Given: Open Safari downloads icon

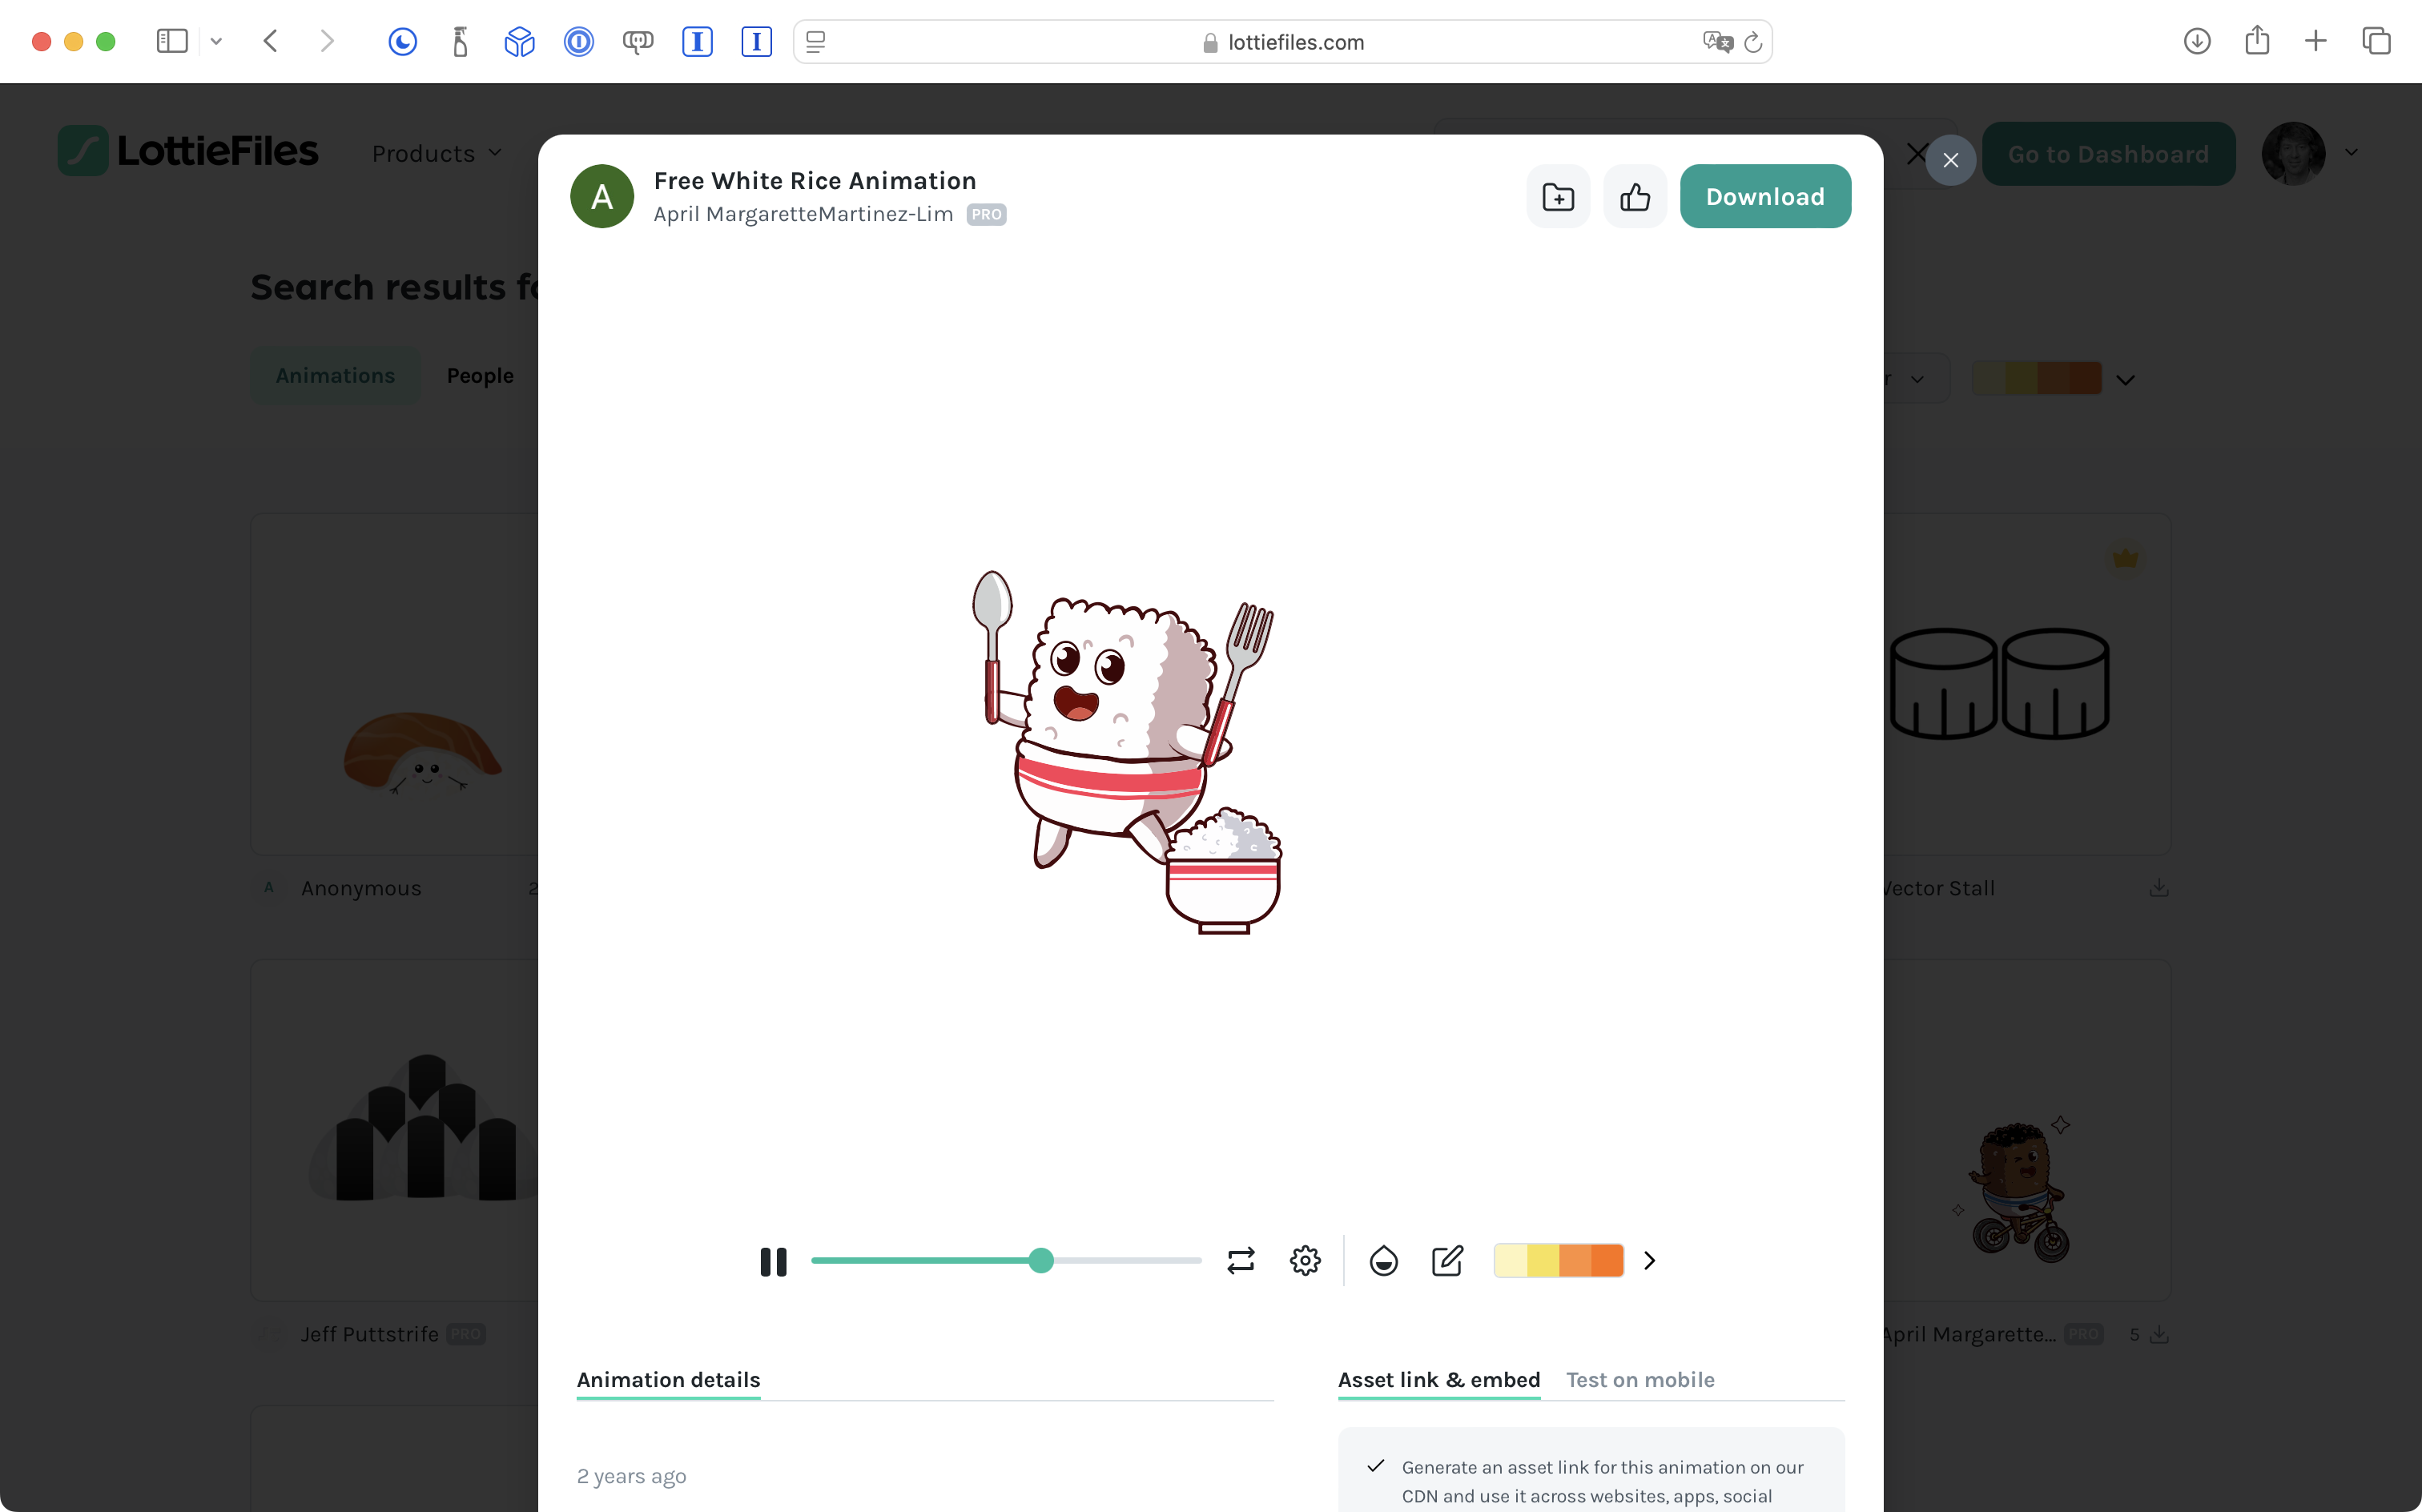Looking at the screenshot, I should coord(2196,41).
